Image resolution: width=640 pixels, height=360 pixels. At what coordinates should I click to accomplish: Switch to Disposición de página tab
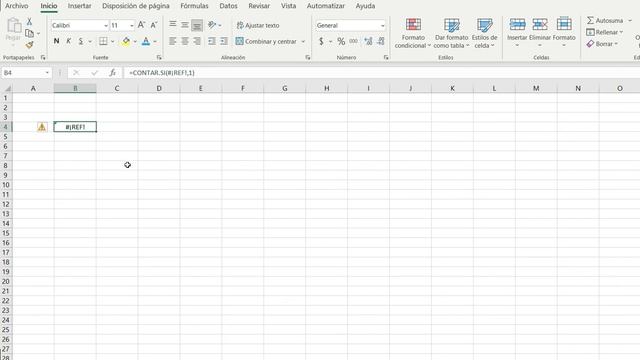click(x=136, y=6)
